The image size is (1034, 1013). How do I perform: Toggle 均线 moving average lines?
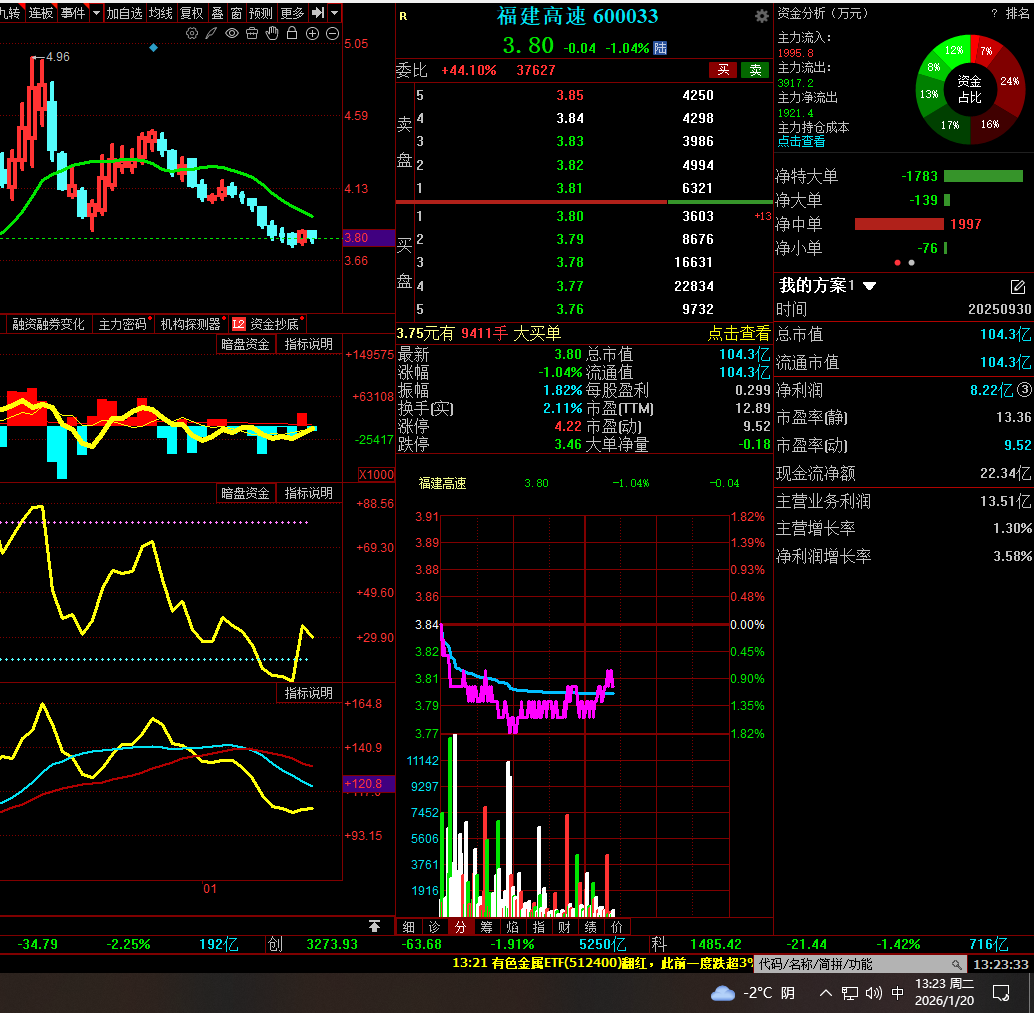tap(161, 13)
